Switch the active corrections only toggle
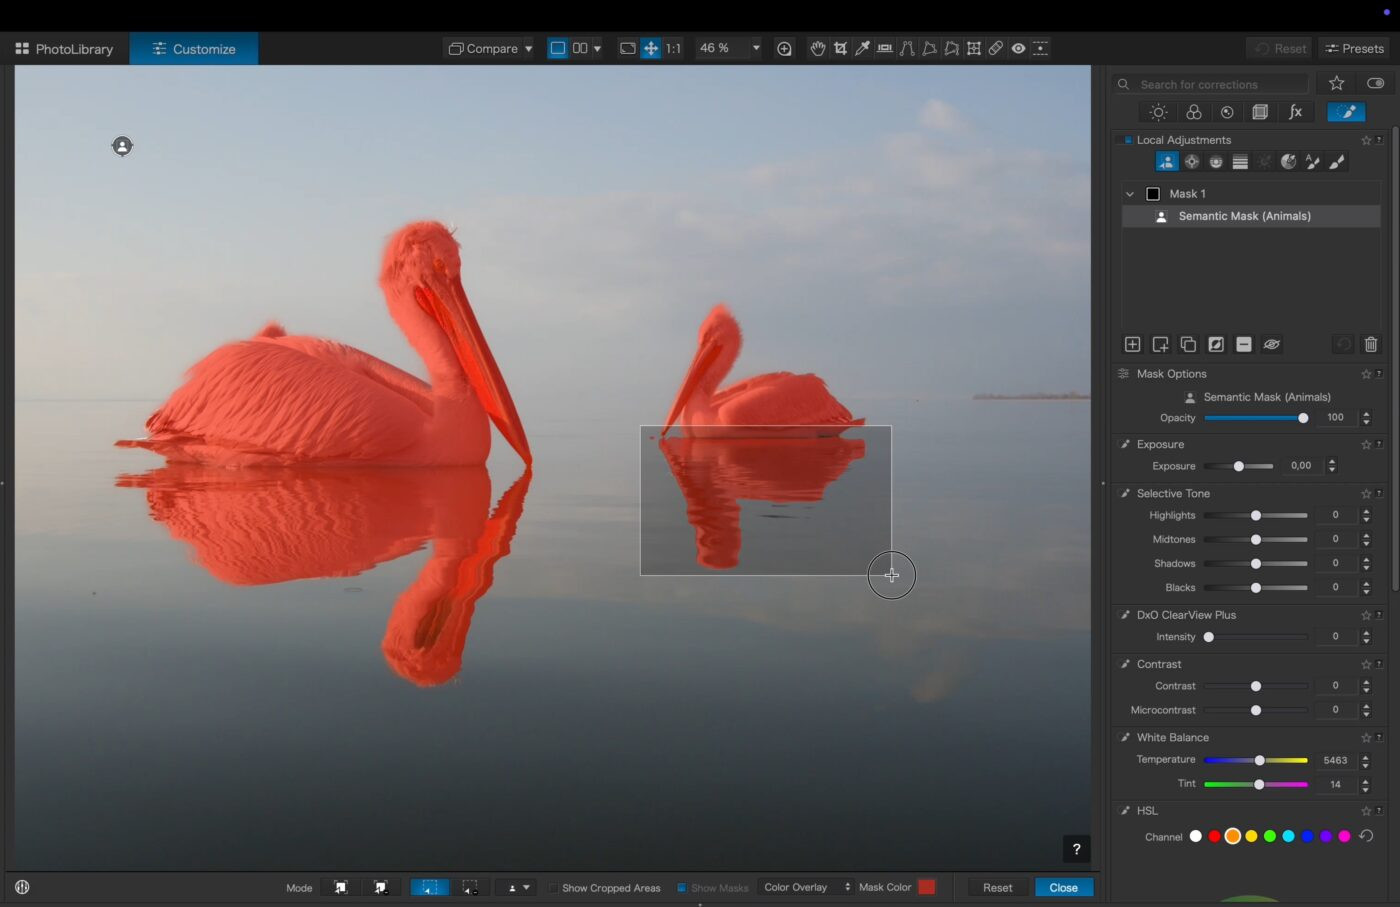This screenshot has height=907, width=1400. click(1376, 83)
